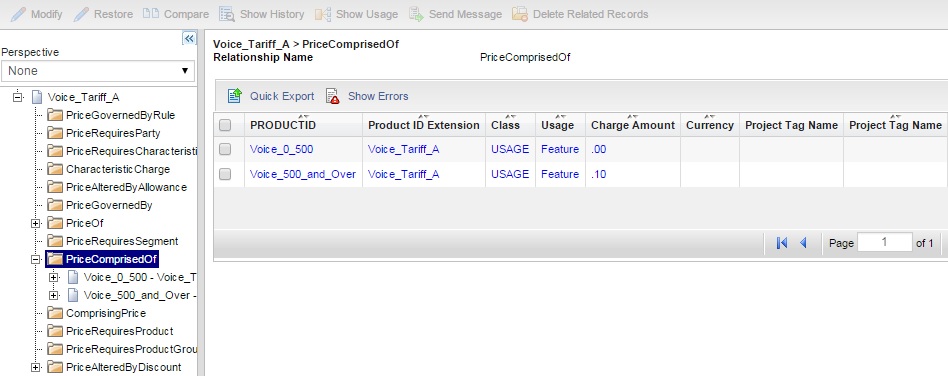Screen dimensions: 948x376
Task: Expand the PriceAlteredByDiscount folder
Action: pyautogui.click(x=36, y=368)
